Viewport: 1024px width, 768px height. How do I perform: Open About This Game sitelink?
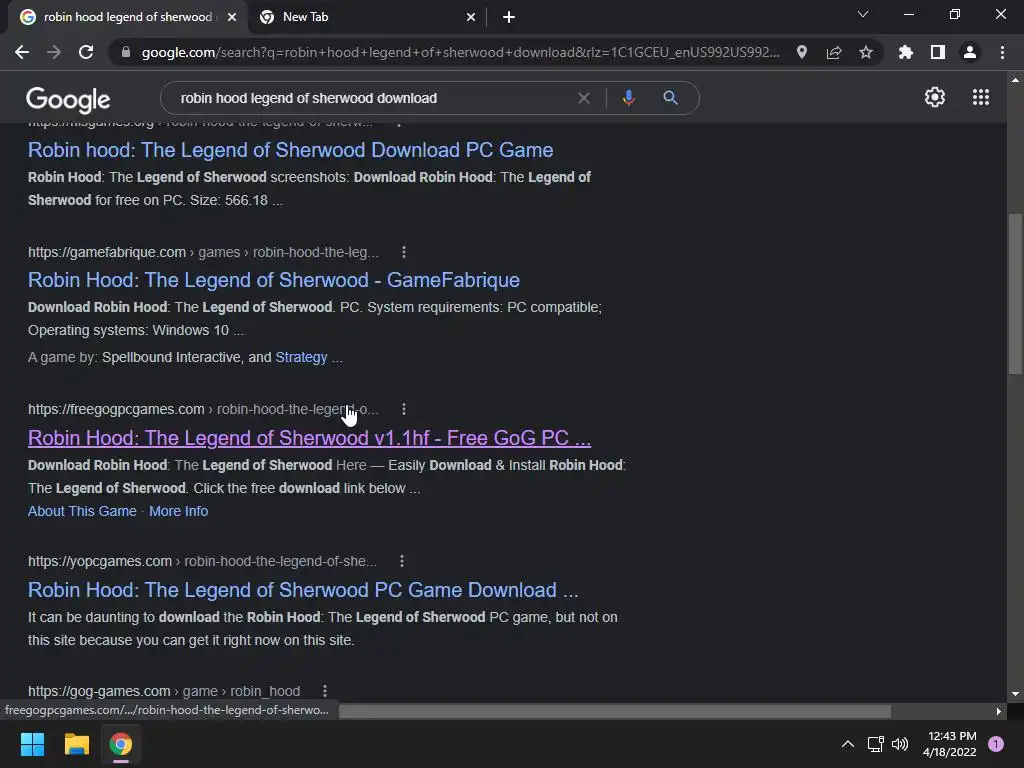[x=82, y=511]
